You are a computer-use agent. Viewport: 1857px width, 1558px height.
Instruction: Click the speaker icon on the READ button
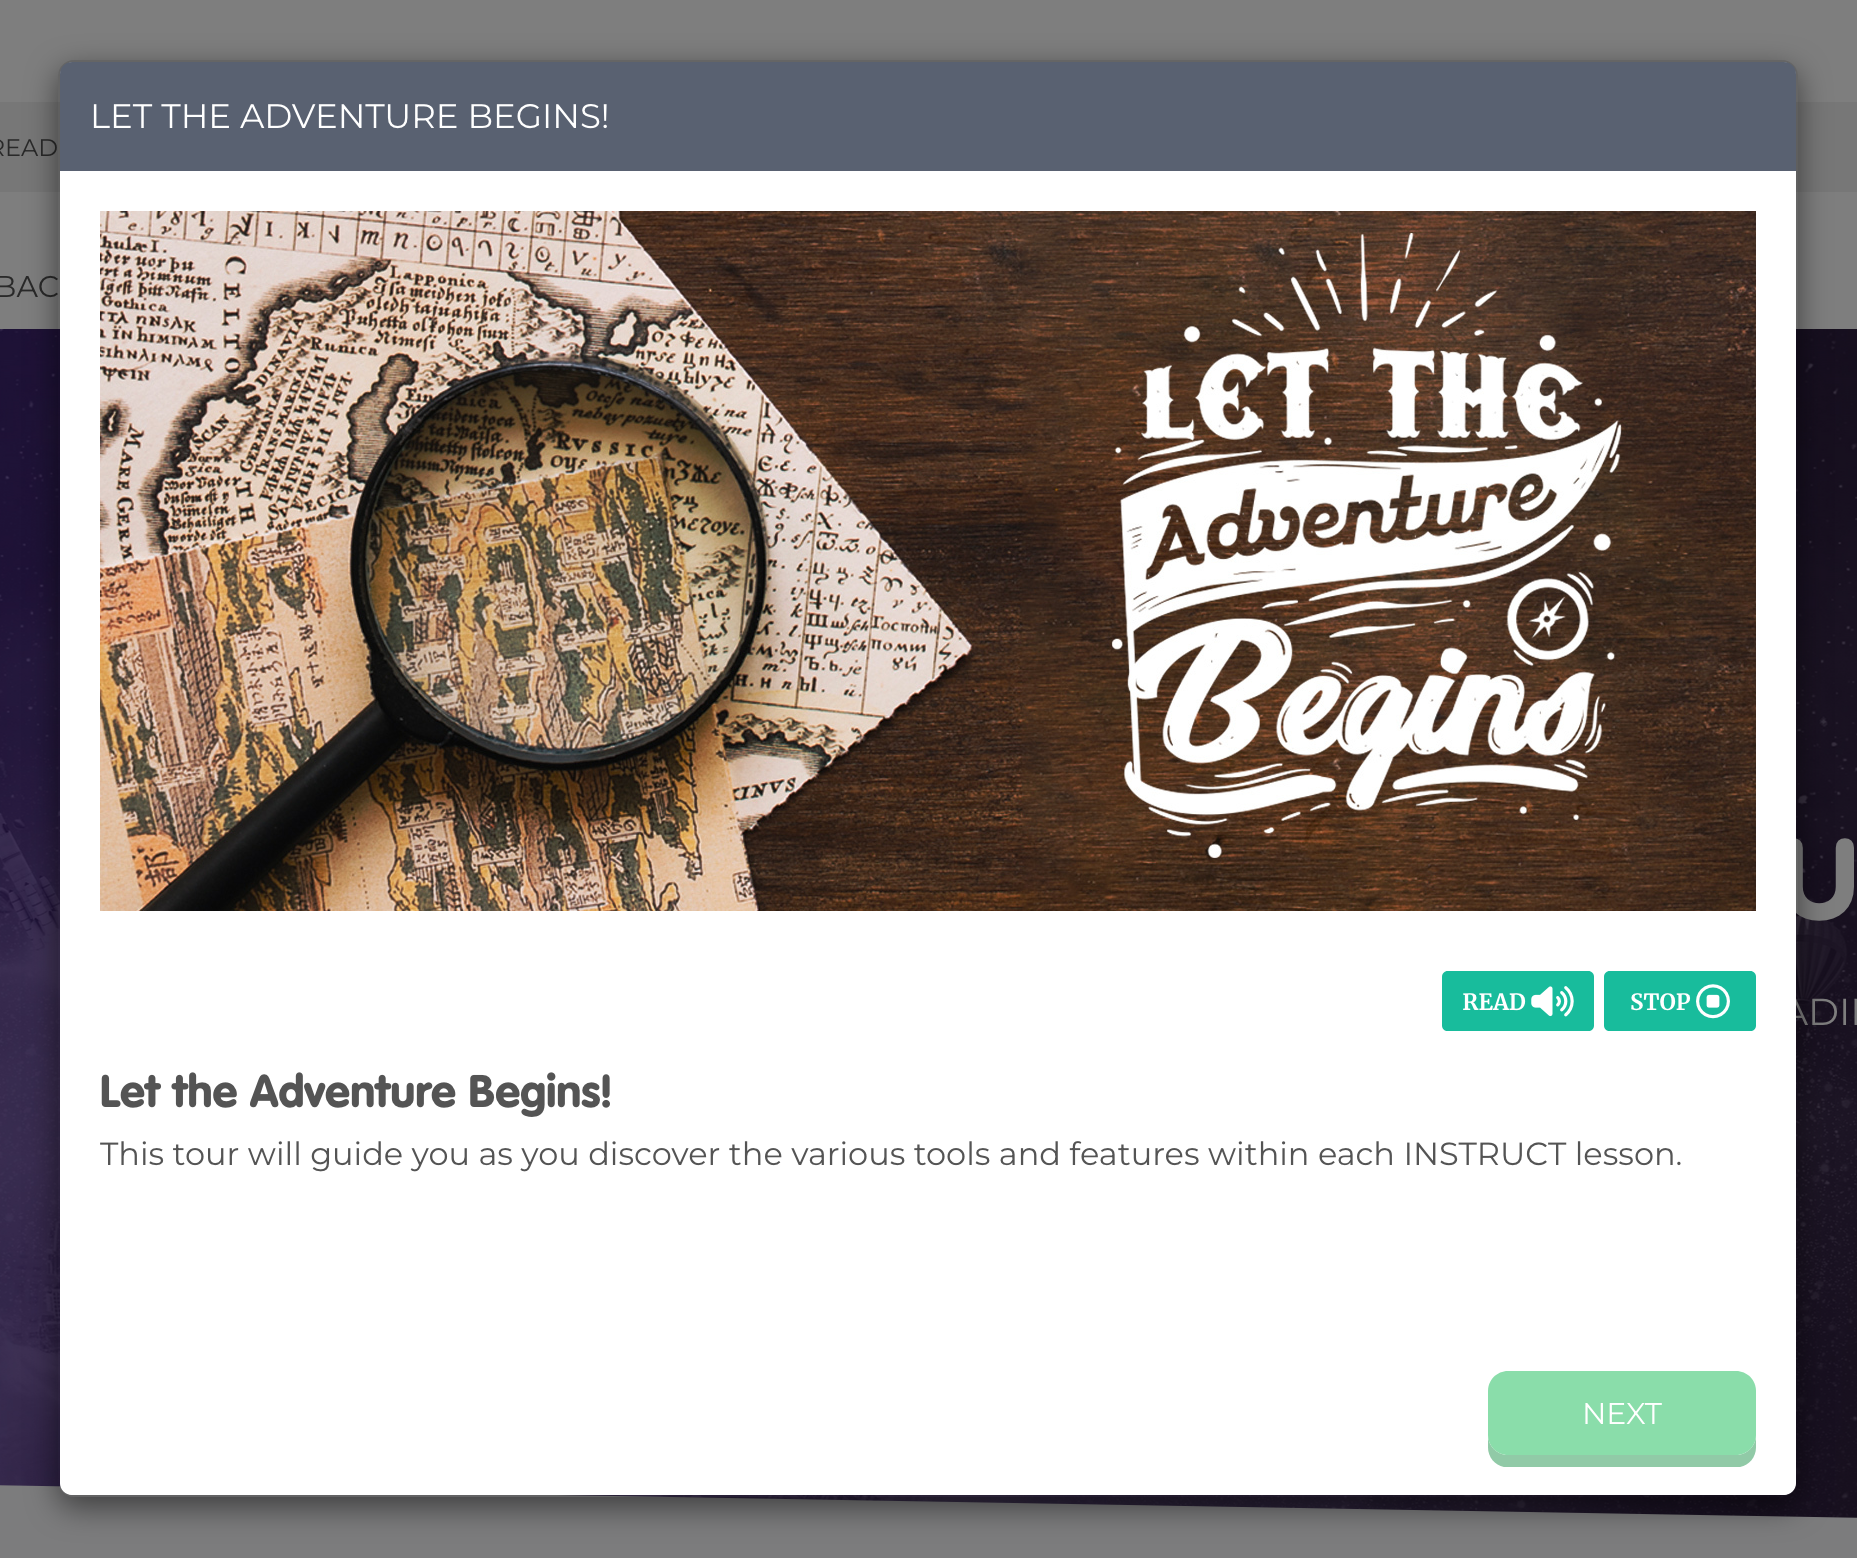[1552, 1001]
